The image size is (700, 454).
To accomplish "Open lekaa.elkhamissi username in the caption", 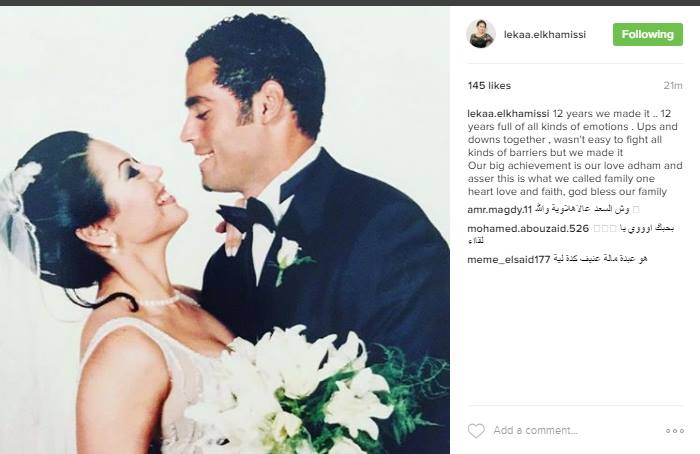I will (x=508, y=113).
